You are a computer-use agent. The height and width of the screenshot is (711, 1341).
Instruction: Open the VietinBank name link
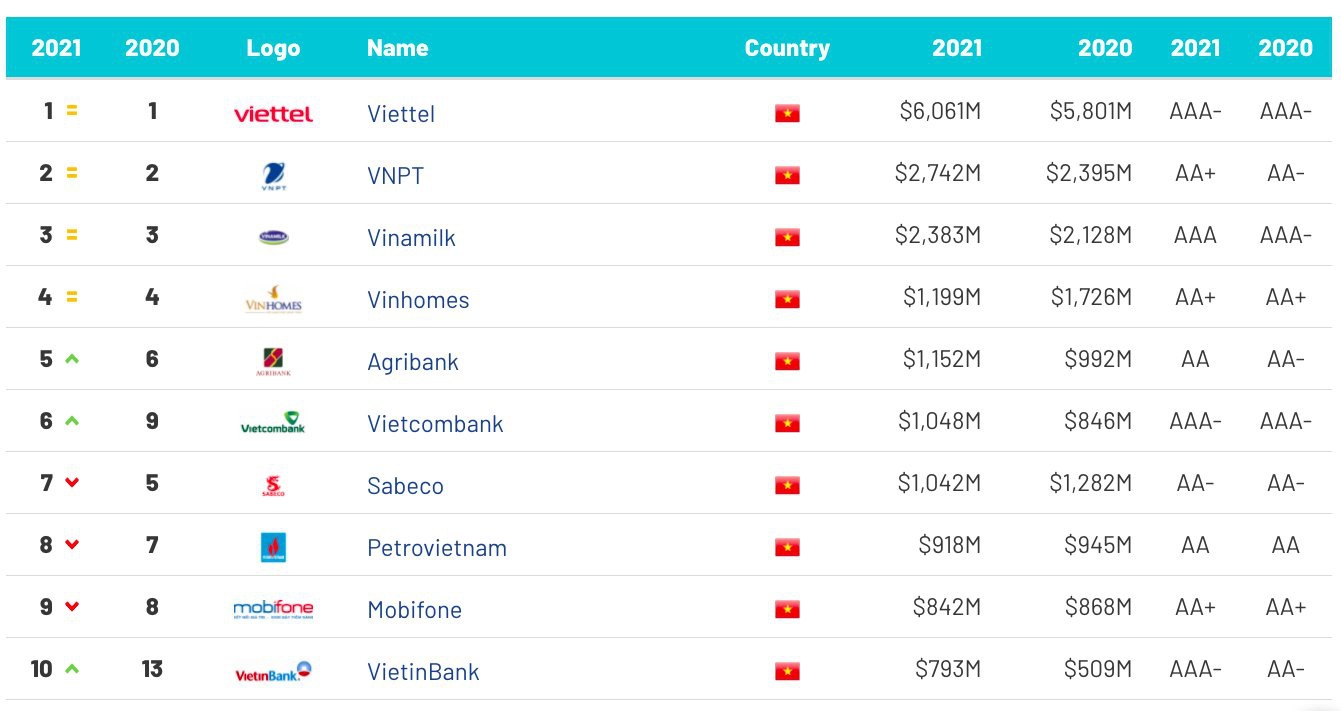423,672
